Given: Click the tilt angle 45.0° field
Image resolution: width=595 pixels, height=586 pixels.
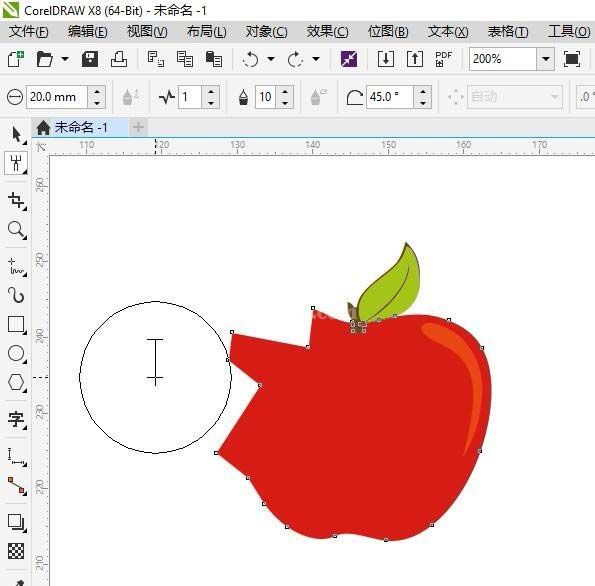Looking at the screenshot, I should point(390,97).
